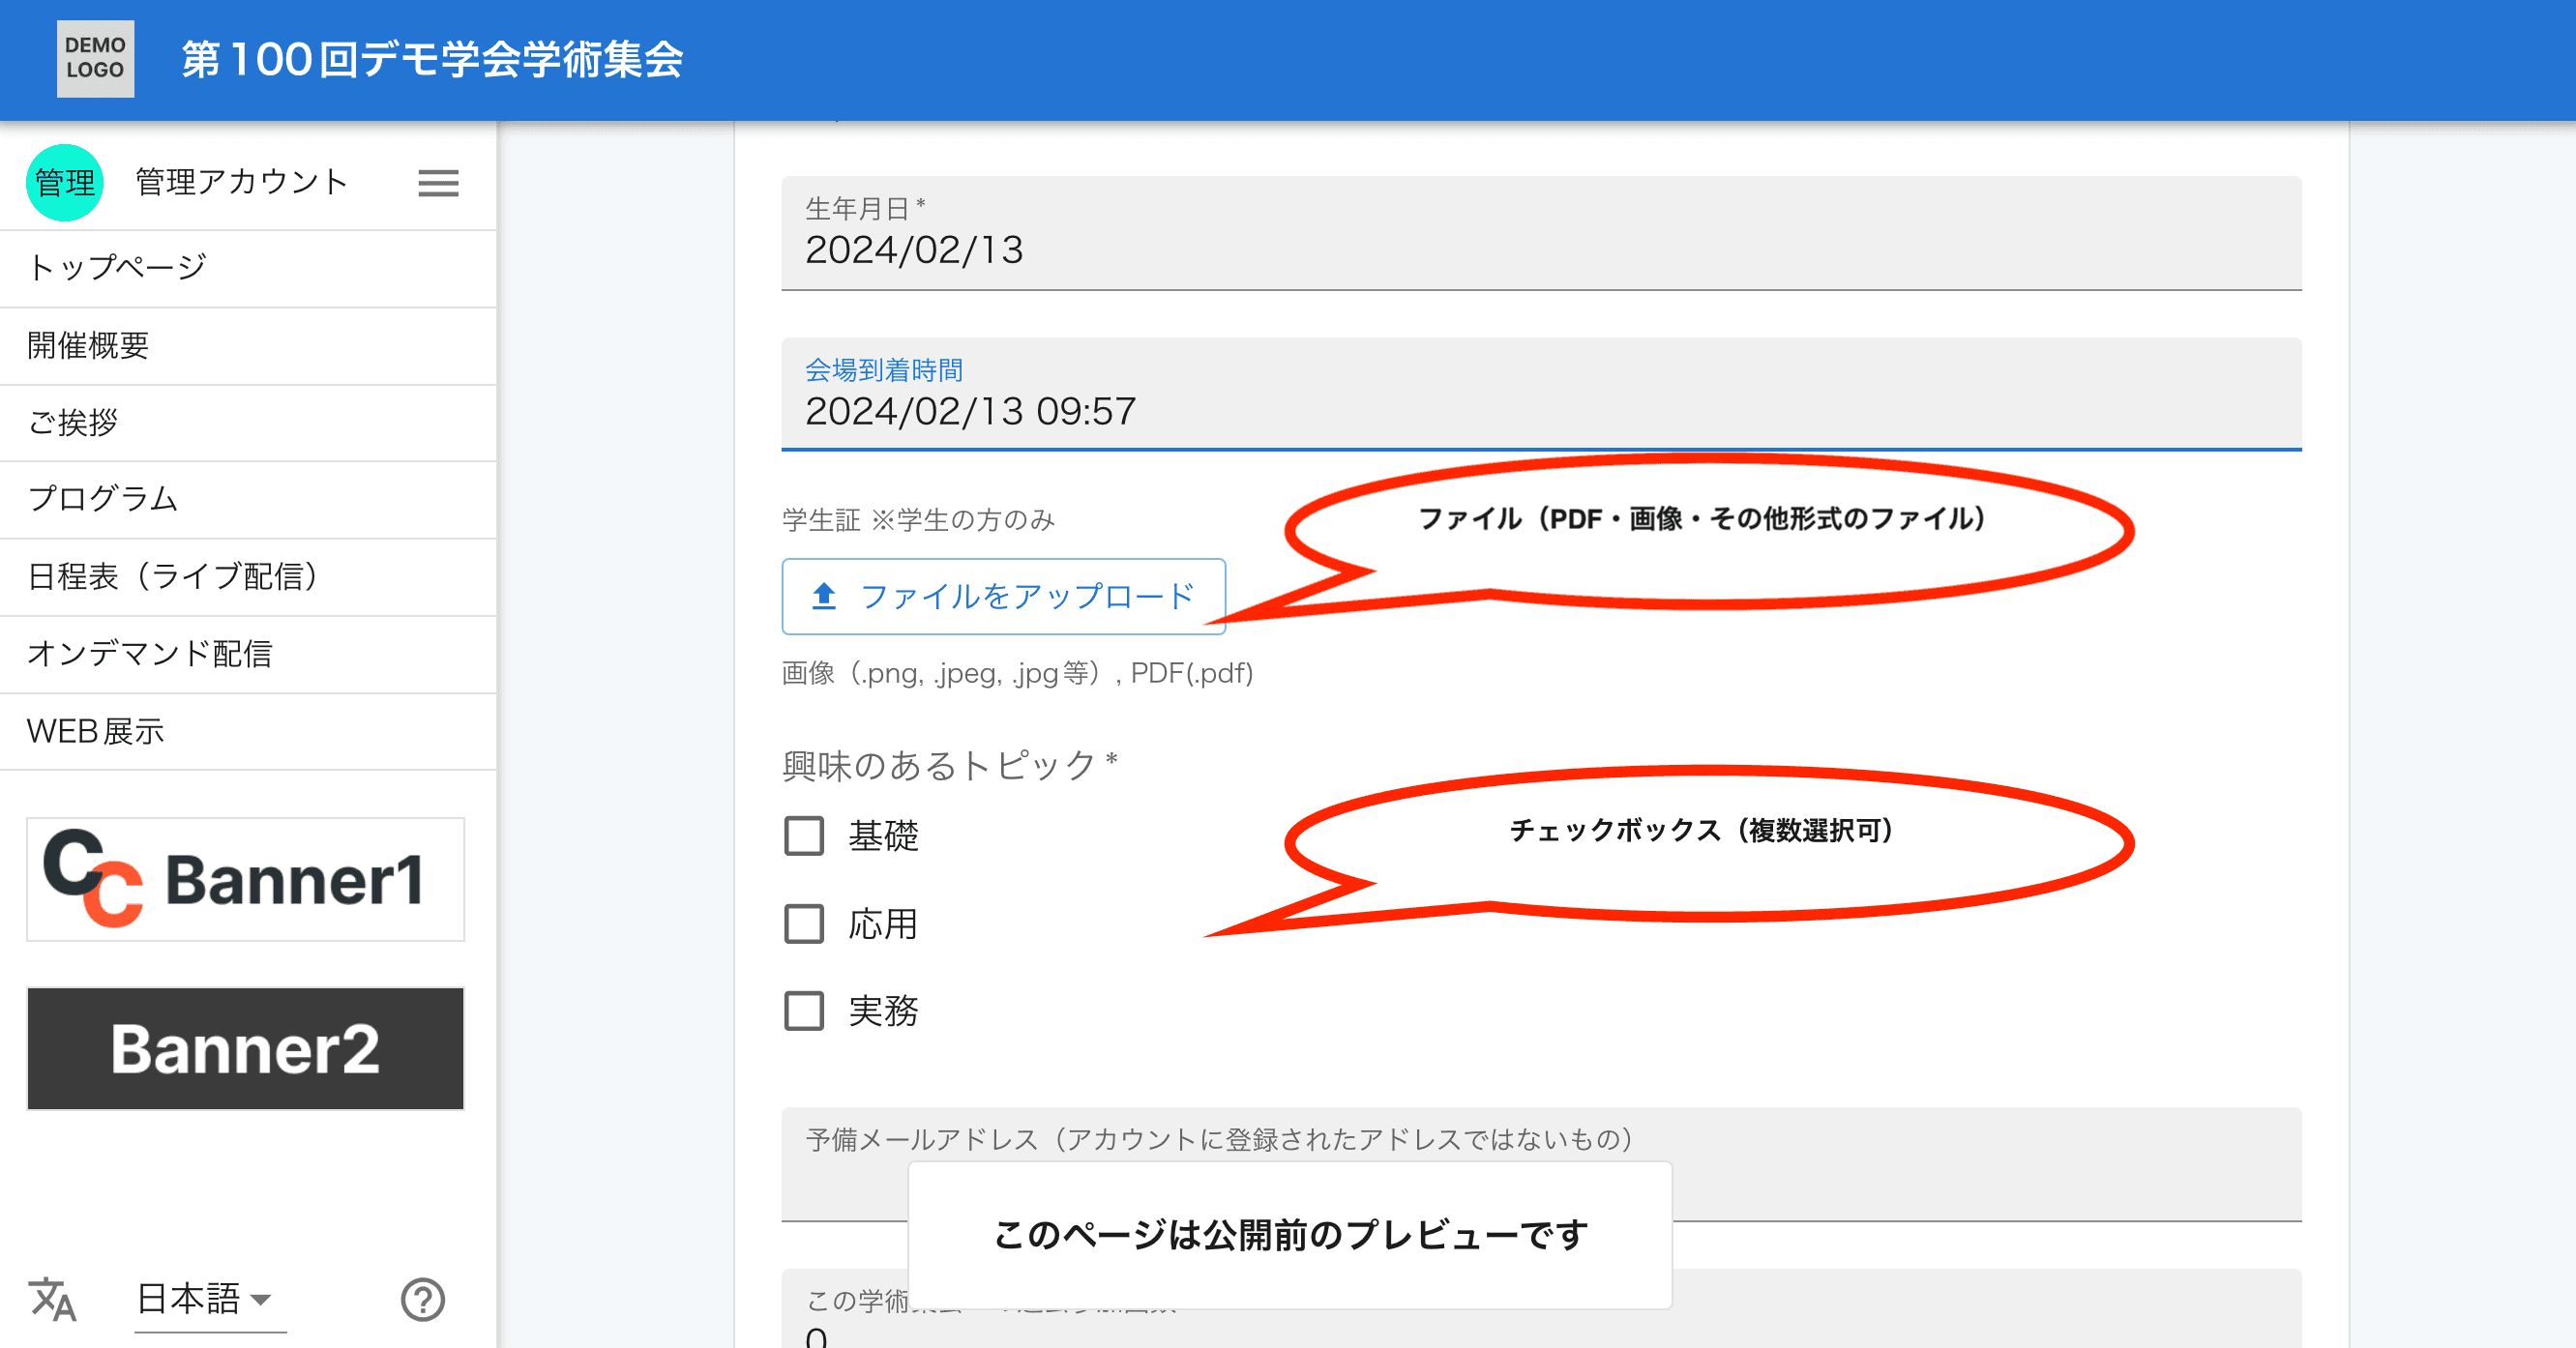This screenshot has height=1348, width=2576.
Task: Click the file format hint 画像（.png, .jpeg text
Action: (x=1017, y=673)
